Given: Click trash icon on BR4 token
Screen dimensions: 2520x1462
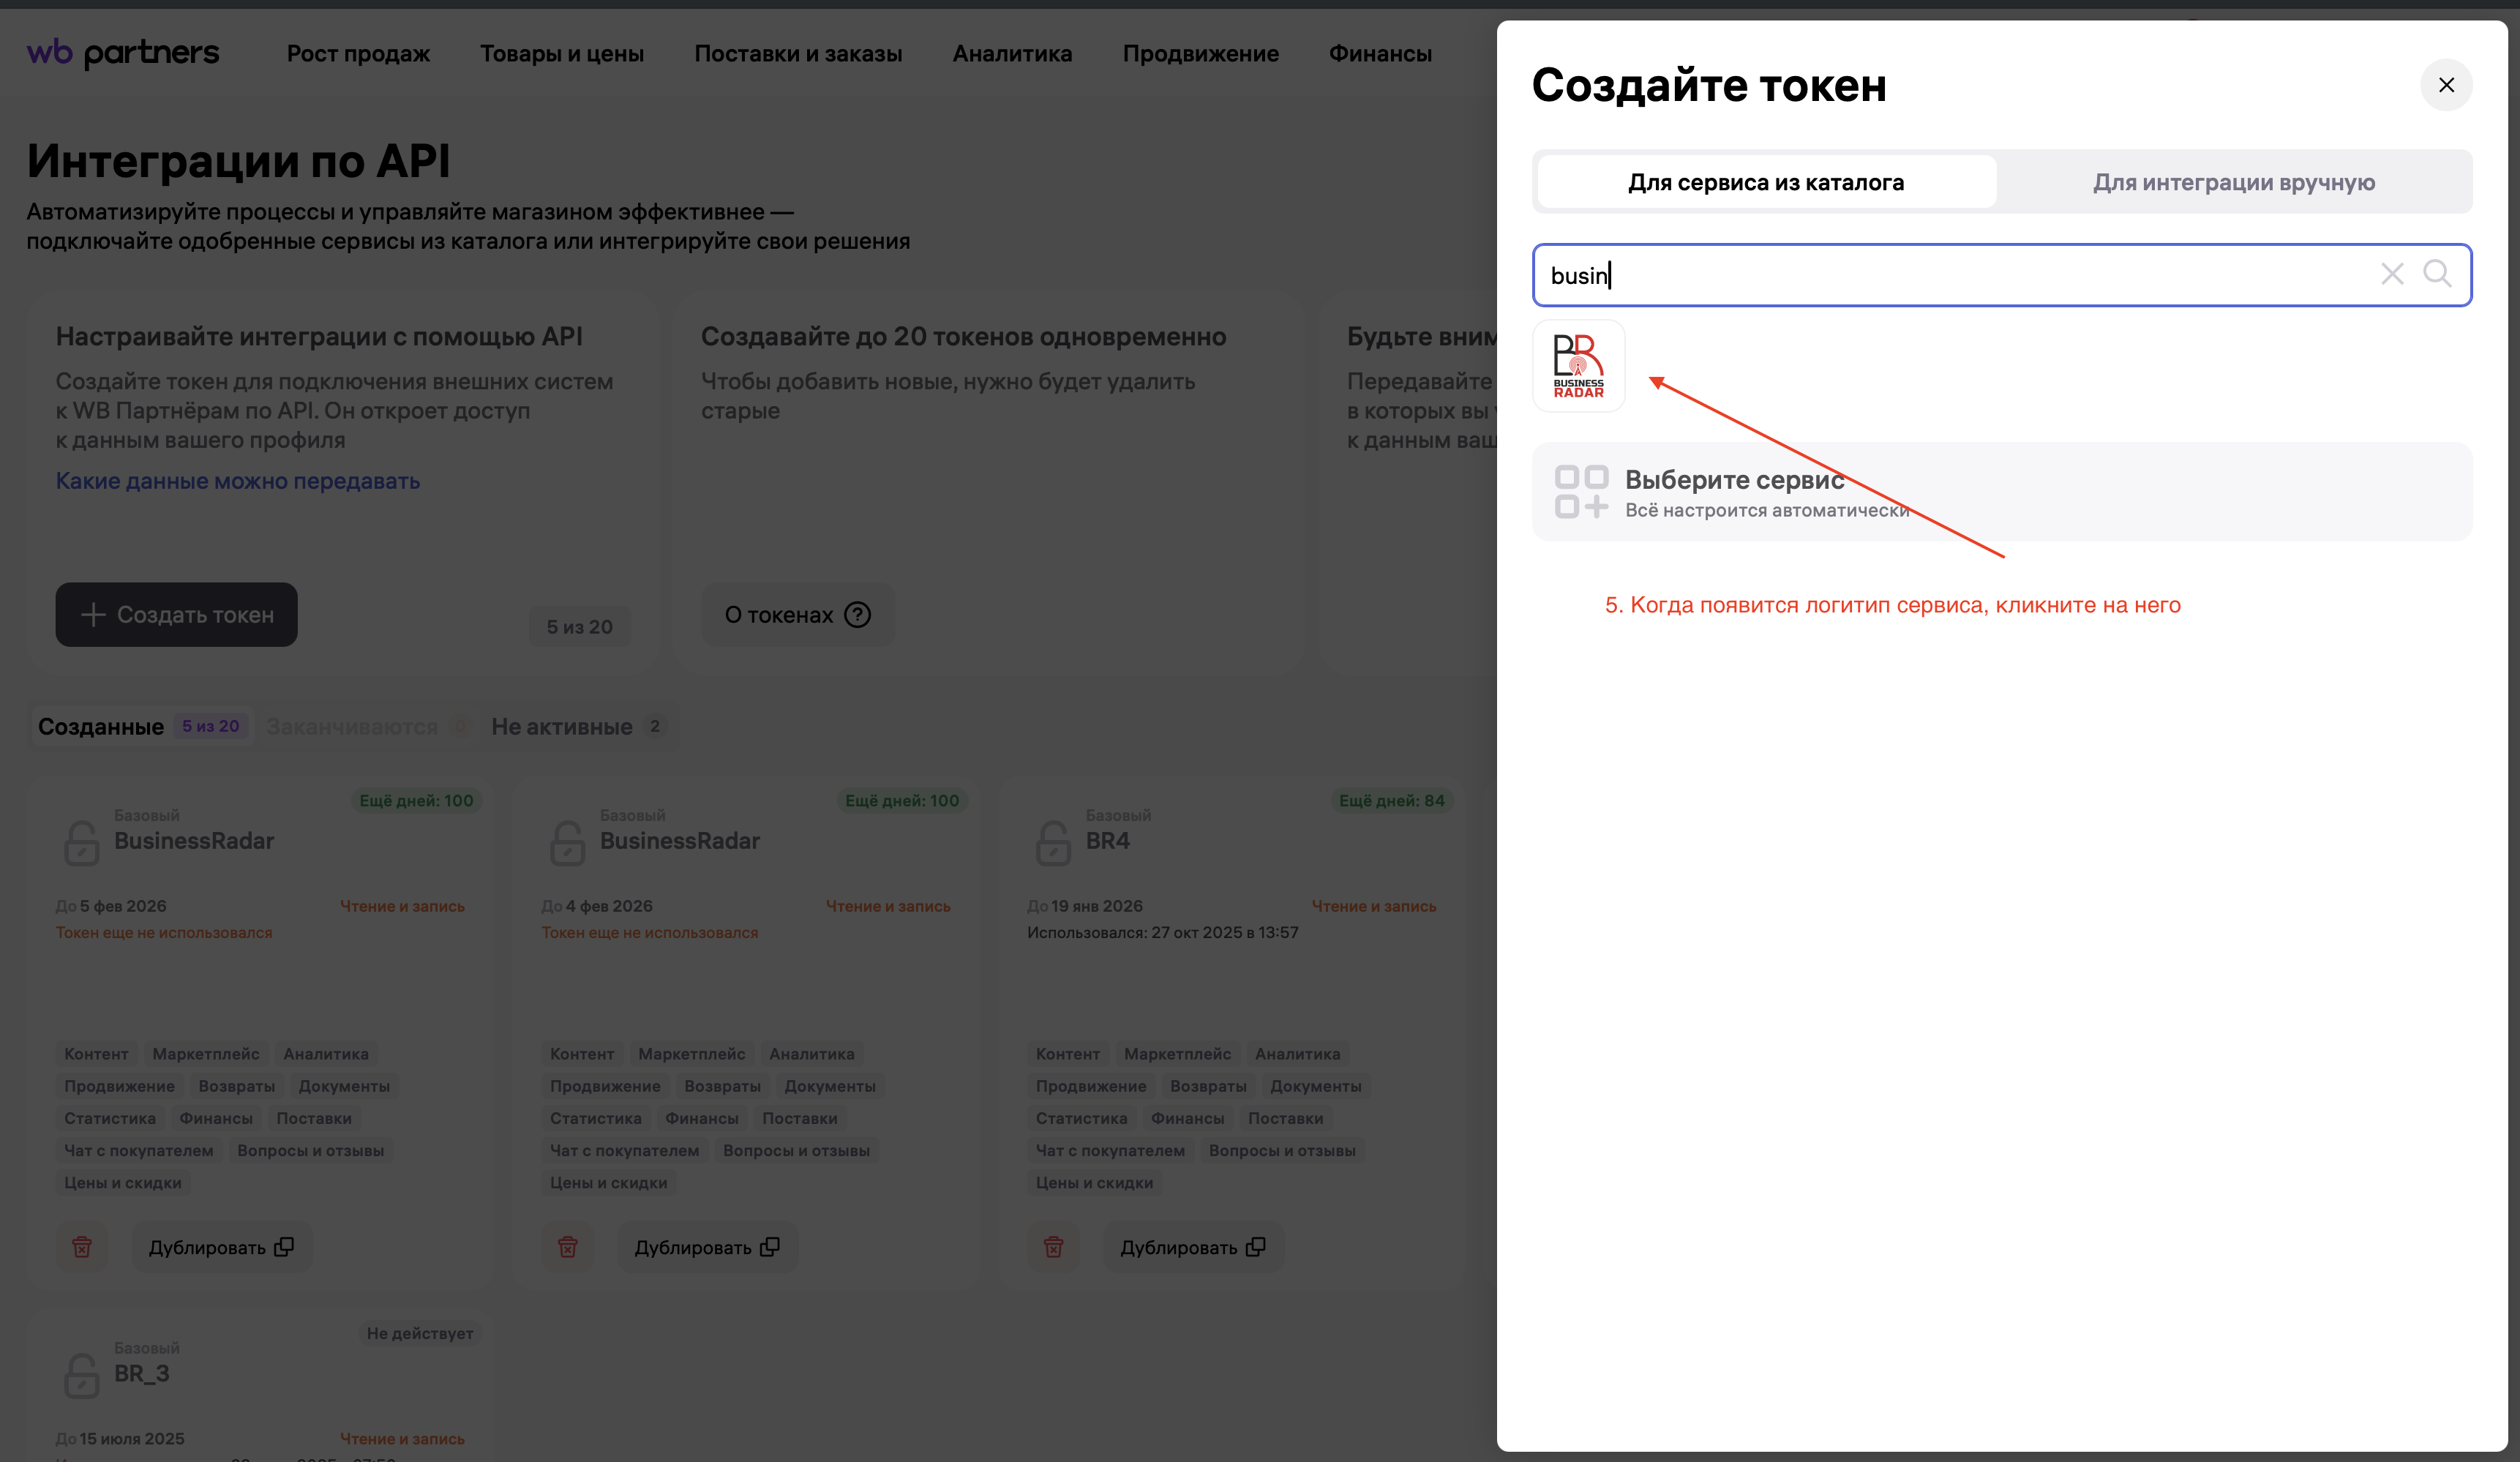Looking at the screenshot, I should point(1053,1247).
